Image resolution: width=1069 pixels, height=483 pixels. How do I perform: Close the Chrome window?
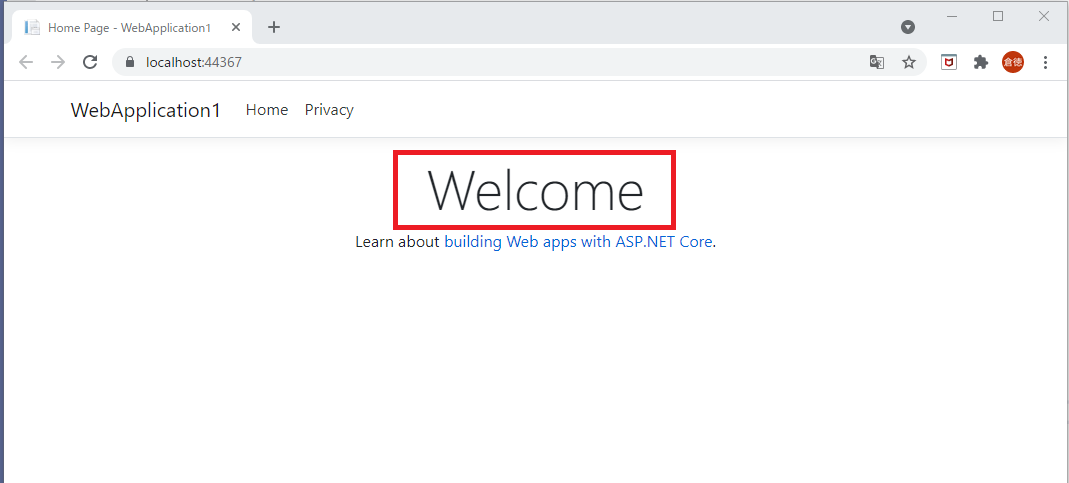coord(1044,16)
